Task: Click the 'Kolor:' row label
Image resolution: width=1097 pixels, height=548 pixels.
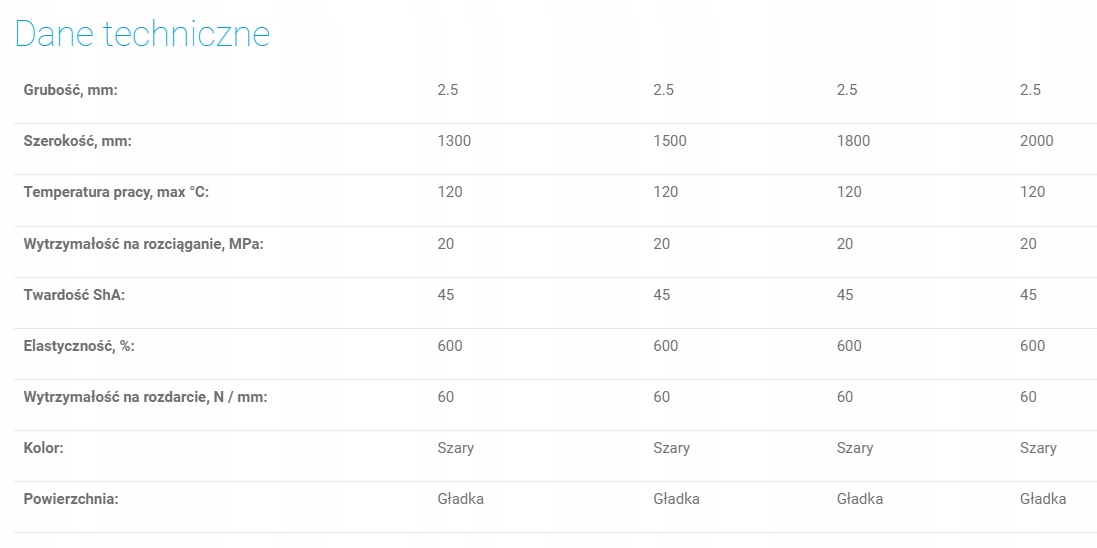Action: tap(43, 448)
